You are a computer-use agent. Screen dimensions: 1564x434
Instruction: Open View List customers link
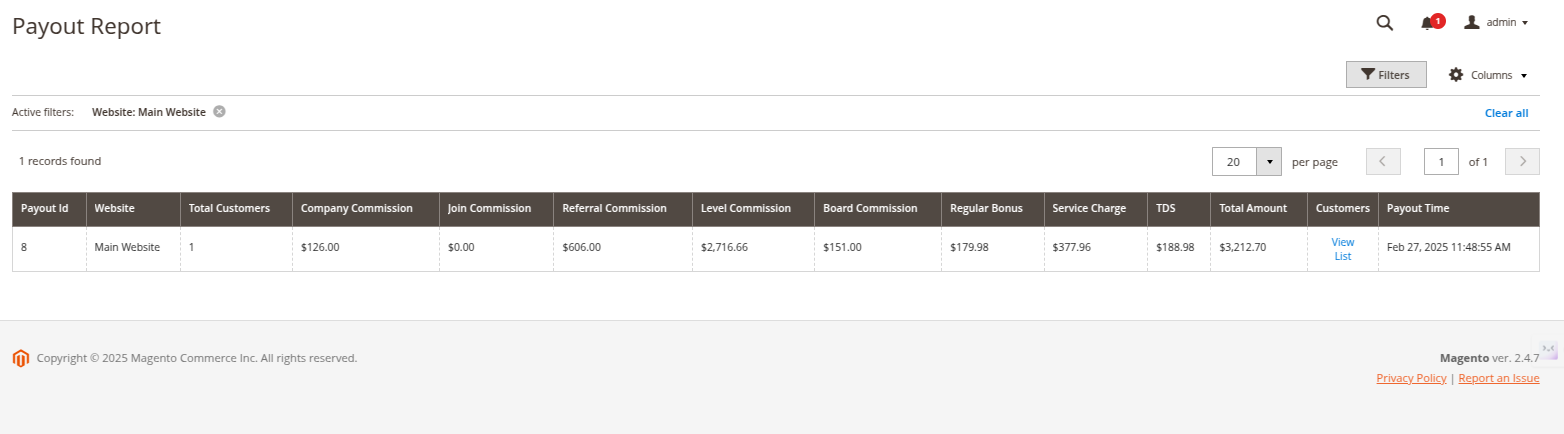pyautogui.click(x=1342, y=249)
